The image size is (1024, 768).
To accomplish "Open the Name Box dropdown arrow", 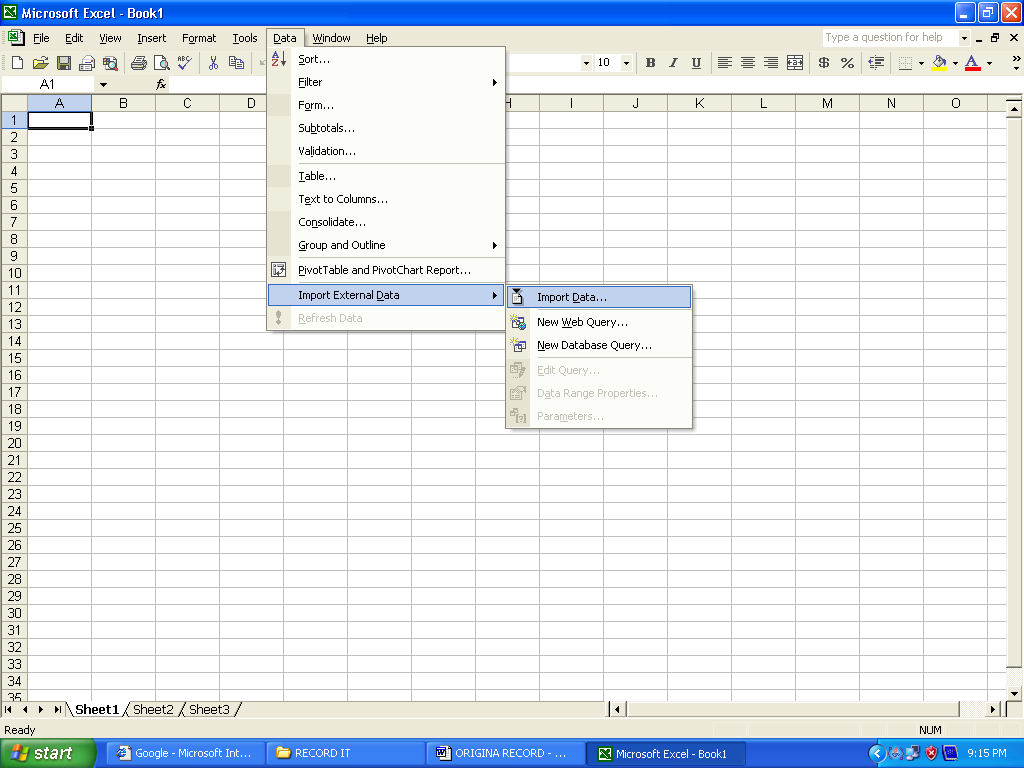I will (x=103, y=84).
